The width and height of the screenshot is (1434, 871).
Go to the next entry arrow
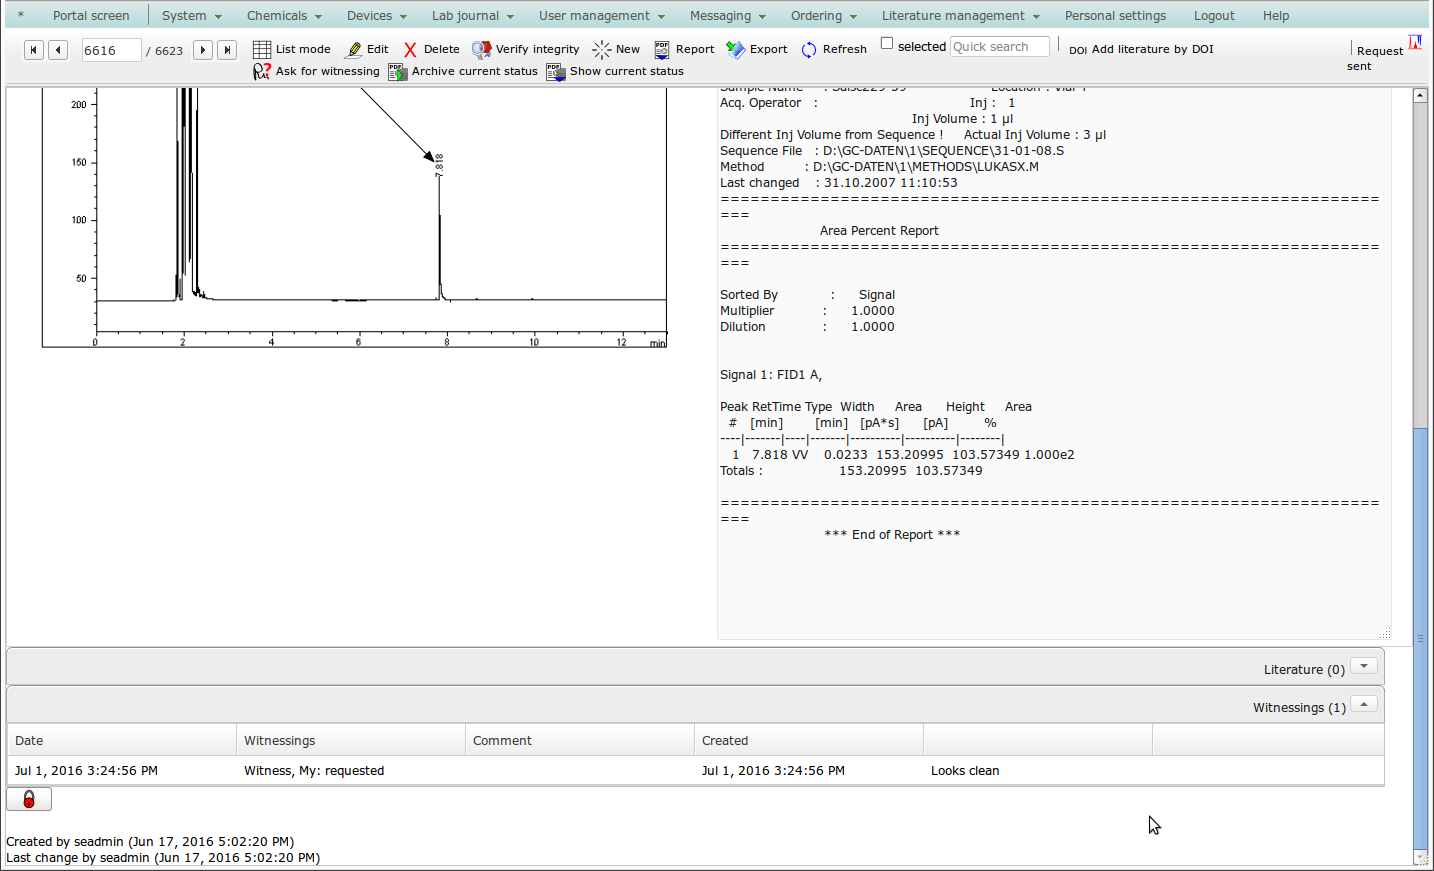pyautogui.click(x=203, y=50)
